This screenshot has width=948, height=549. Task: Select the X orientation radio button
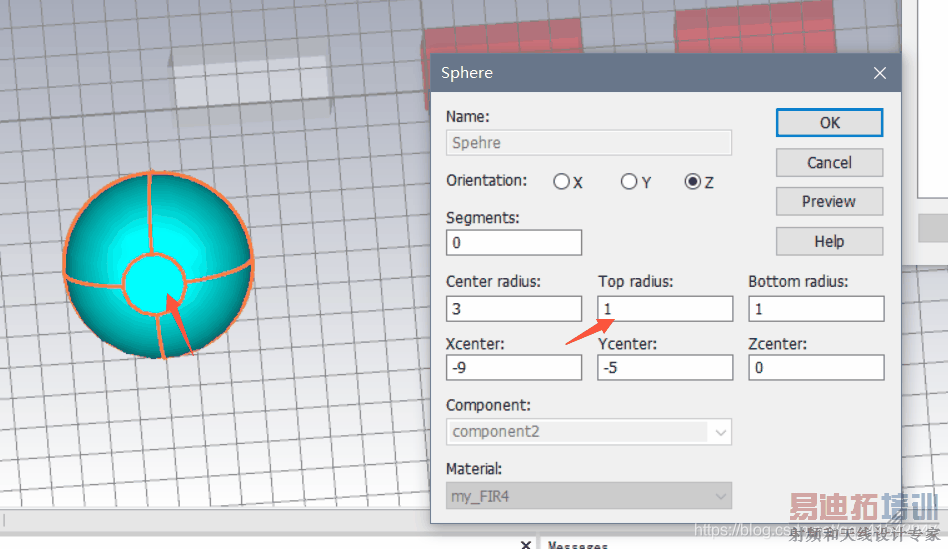pyautogui.click(x=561, y=181)
